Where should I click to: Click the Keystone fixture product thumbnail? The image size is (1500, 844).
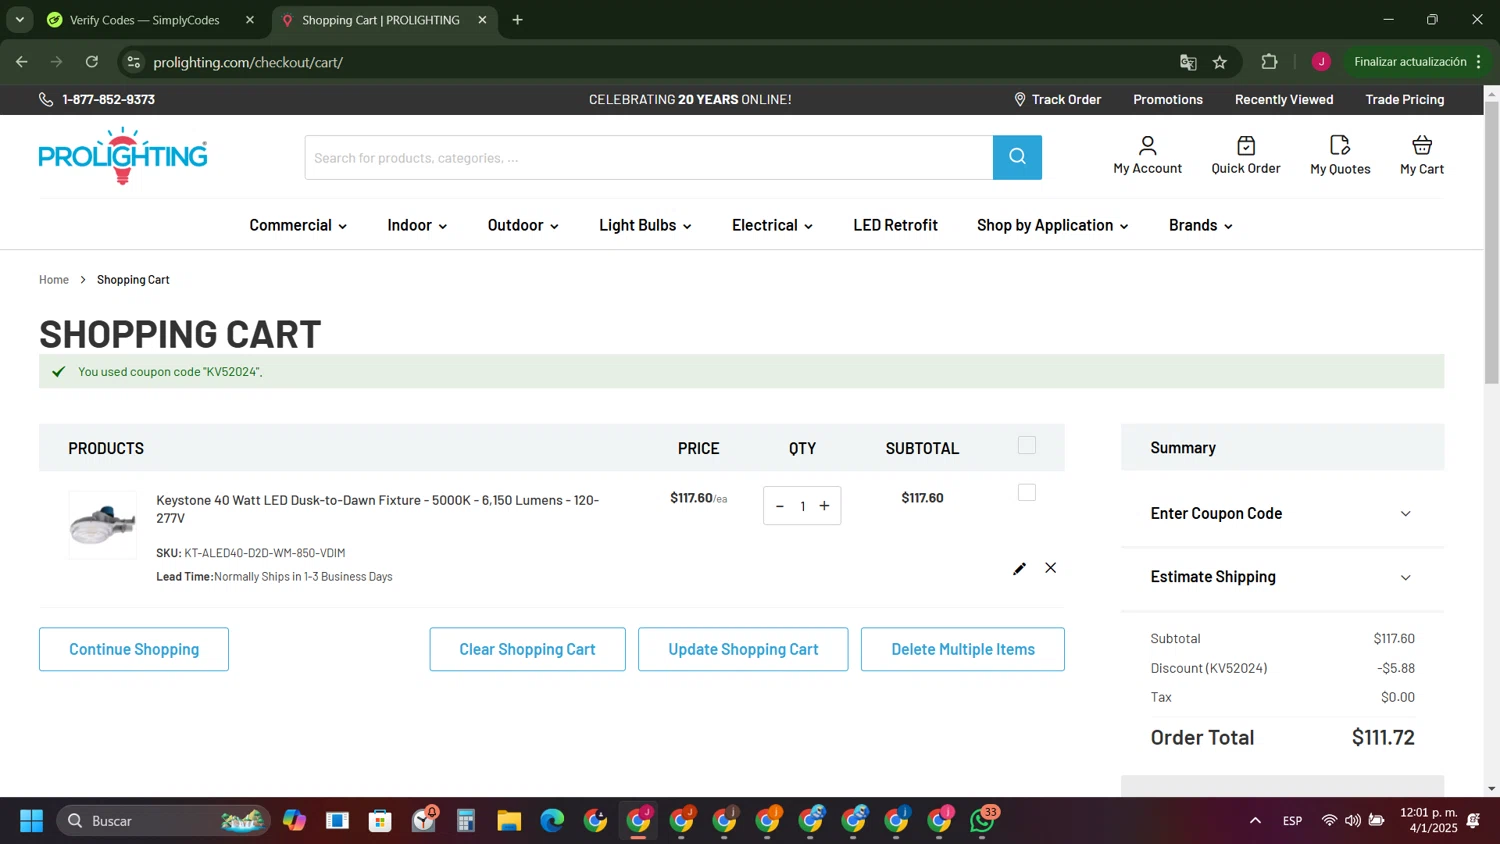pyautogui.click(x=102, y=525)
